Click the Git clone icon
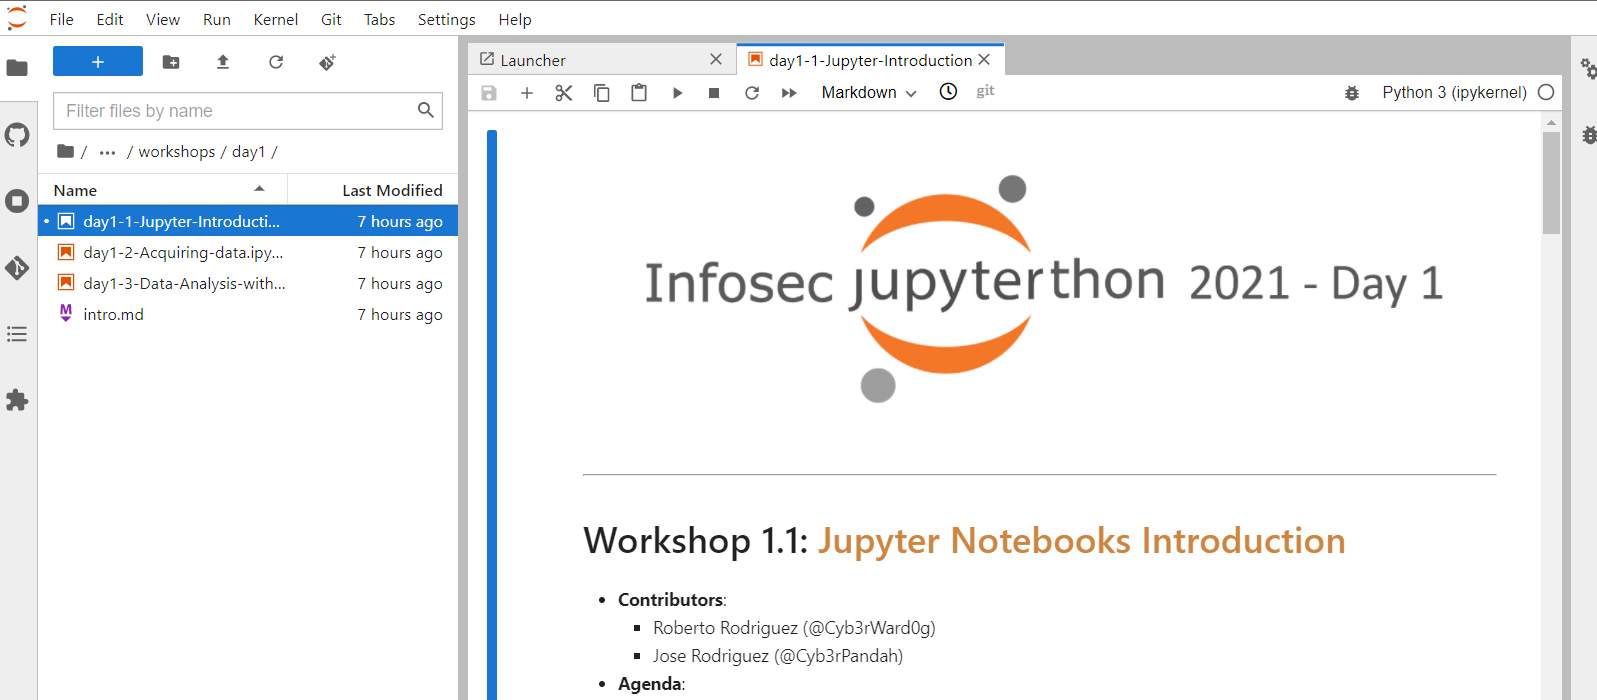 327,62
